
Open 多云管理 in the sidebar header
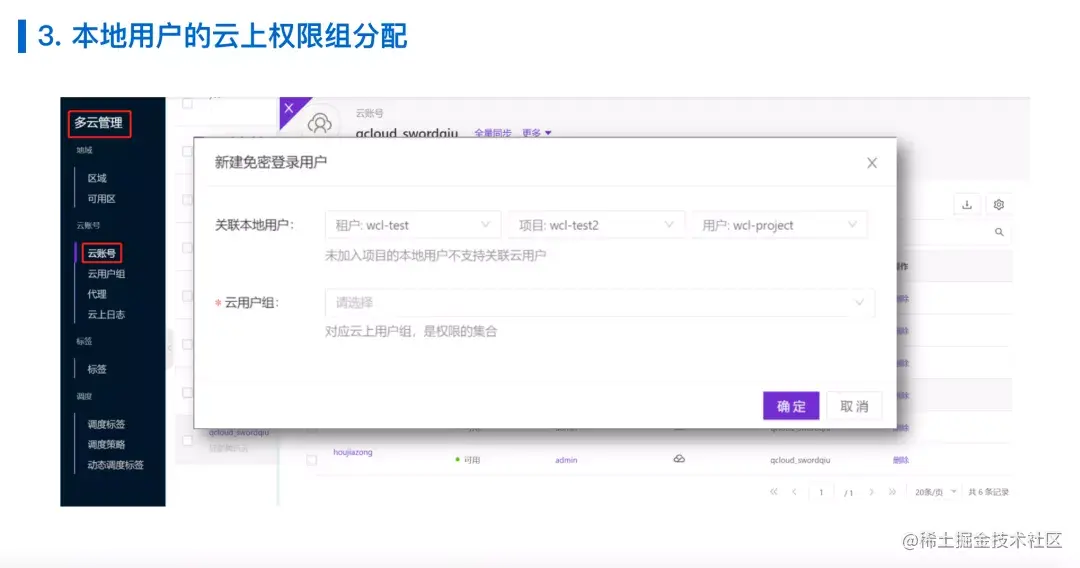tap(98, 123)
